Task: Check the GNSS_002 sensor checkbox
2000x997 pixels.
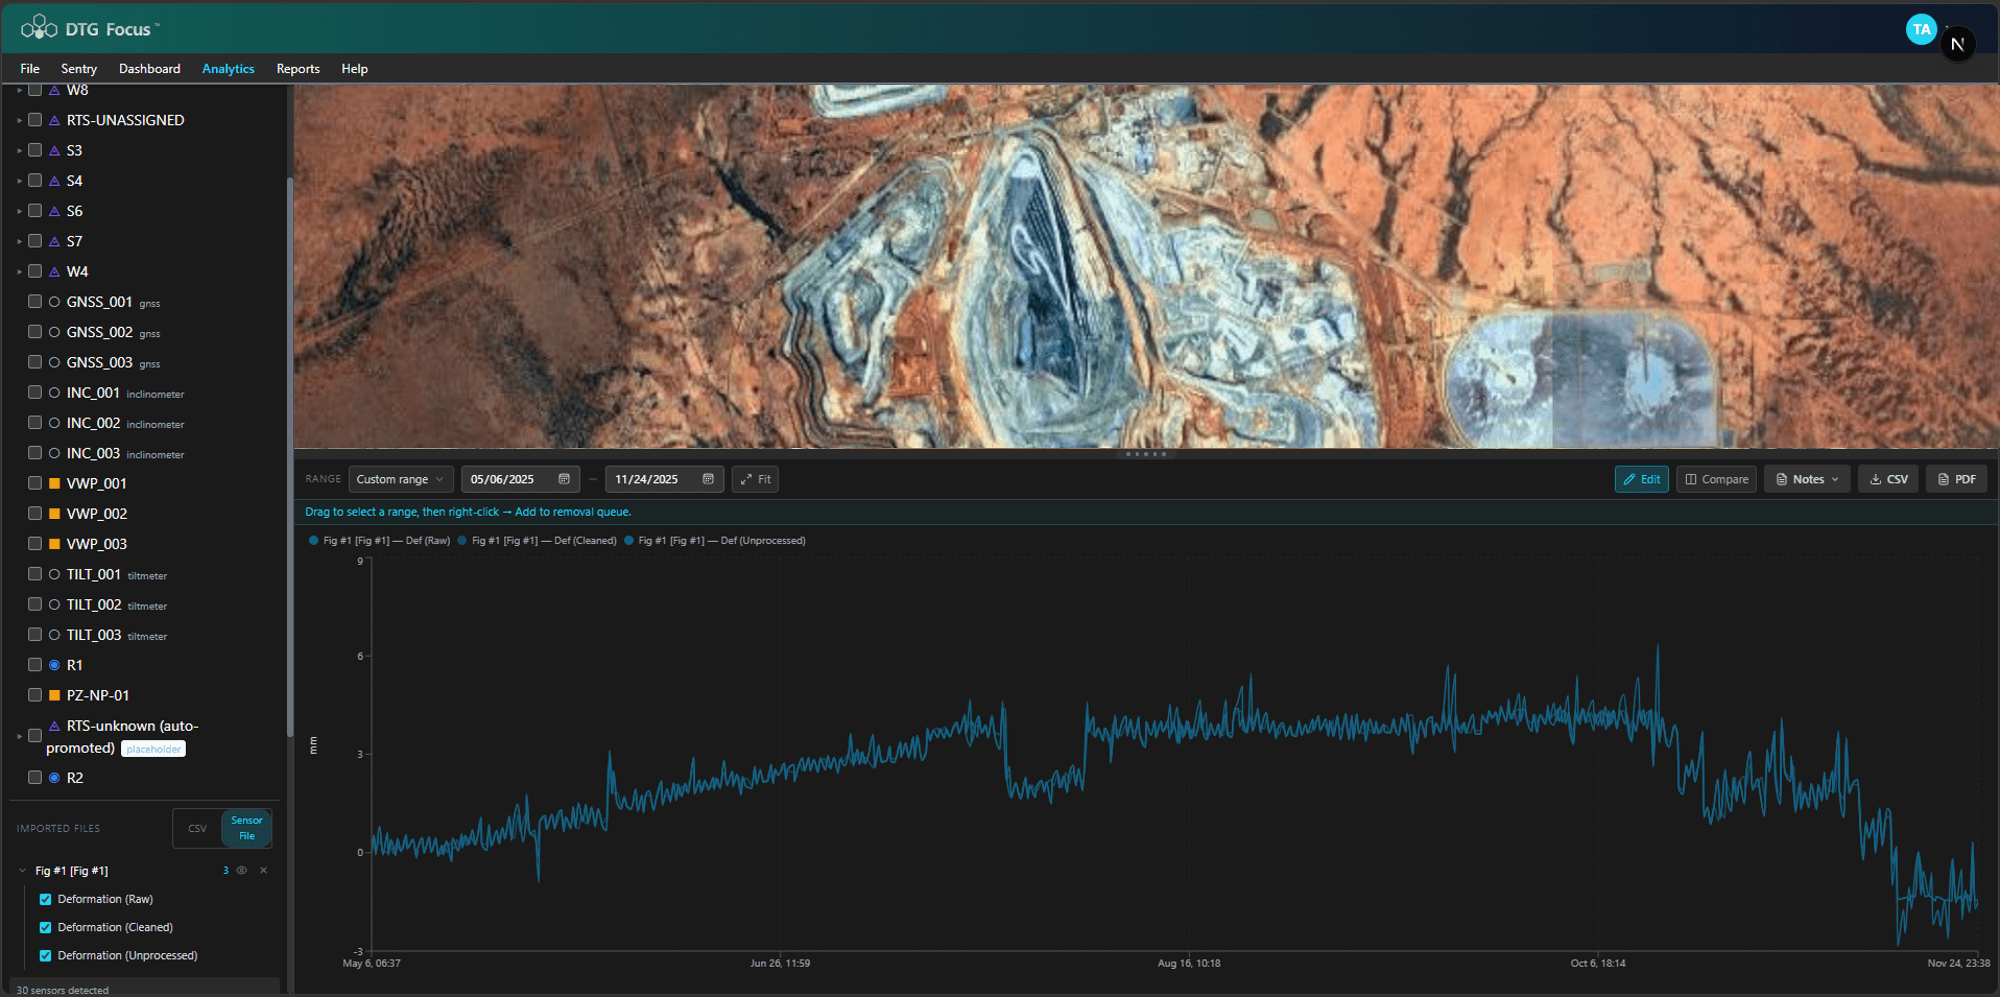Action: pyautogui.click(x=35, y=332)
